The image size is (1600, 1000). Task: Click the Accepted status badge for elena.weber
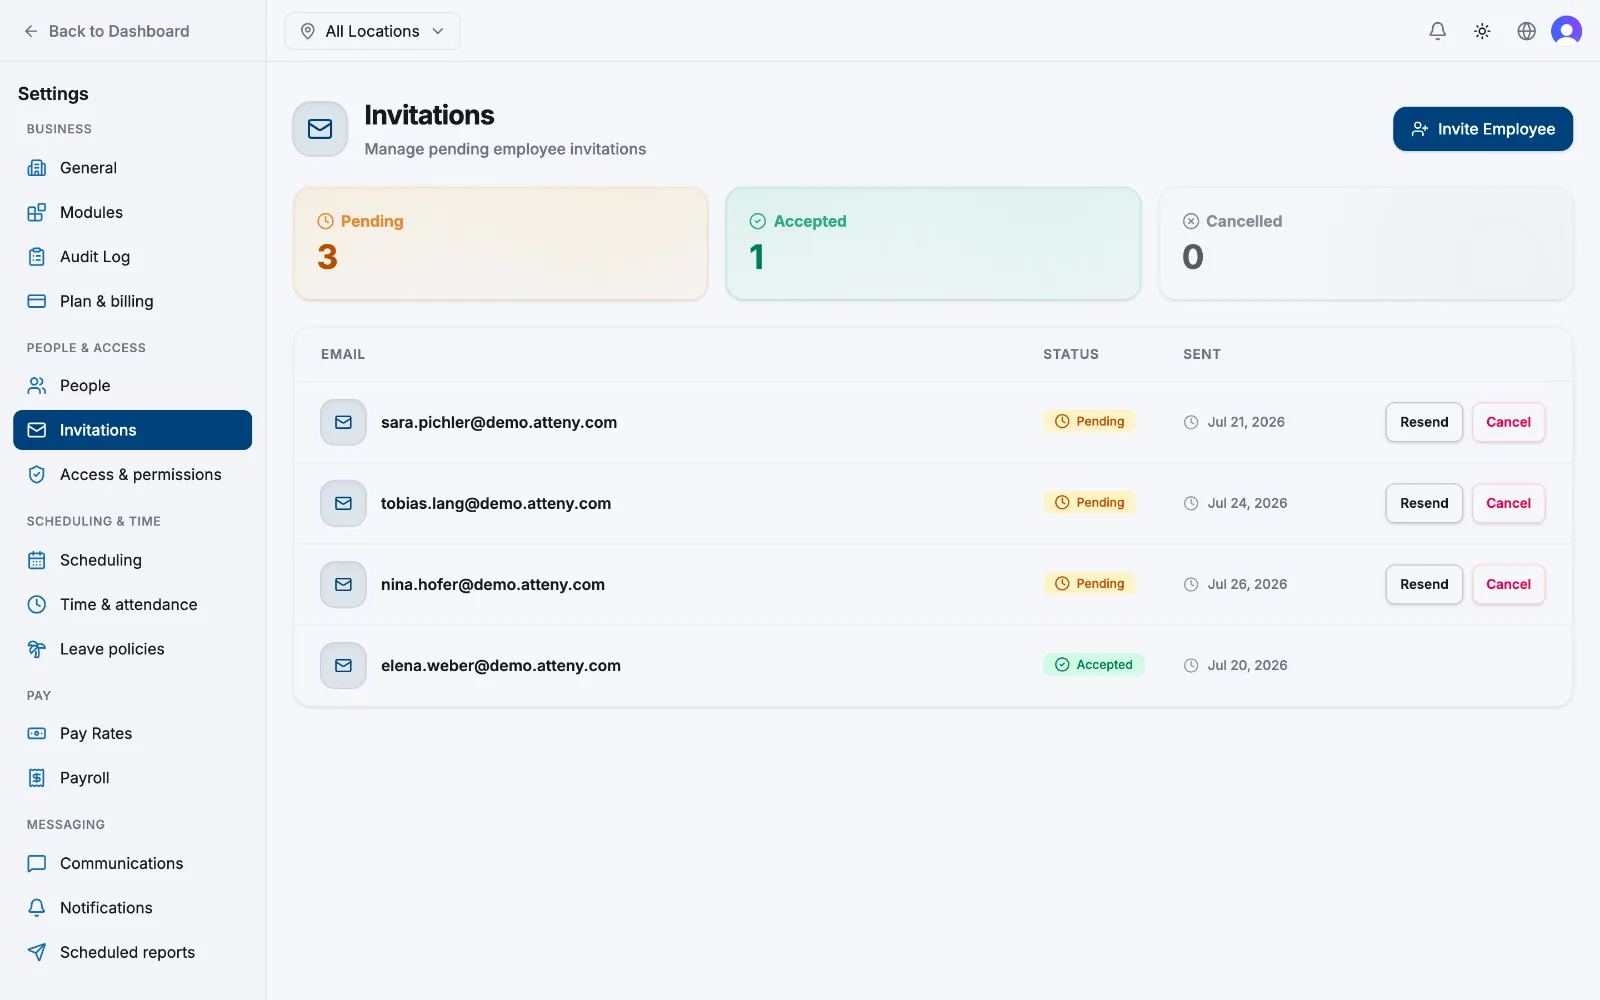(x=1094, y=665)
